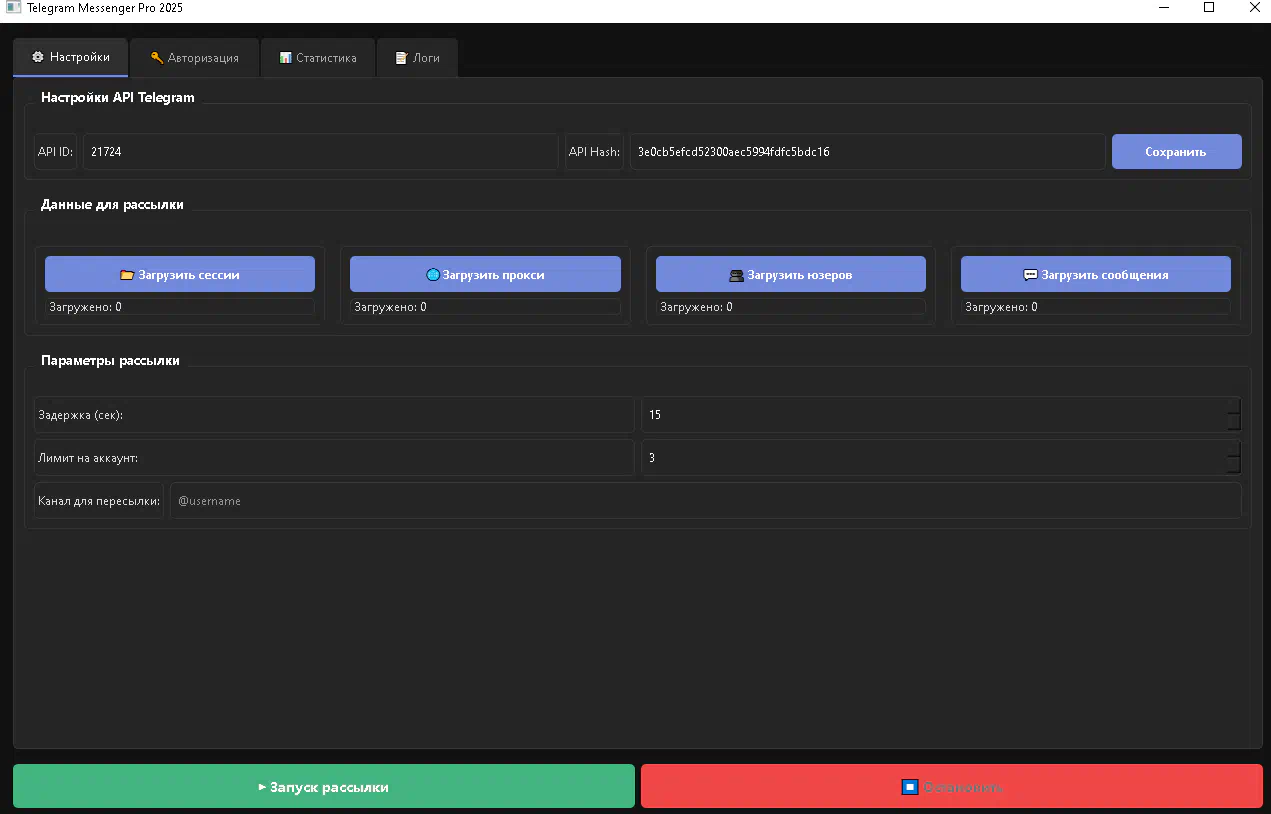The image size is (1271, 814).
Task: Close the Telegram Messenger Pro window
Action: [1254, 7]
